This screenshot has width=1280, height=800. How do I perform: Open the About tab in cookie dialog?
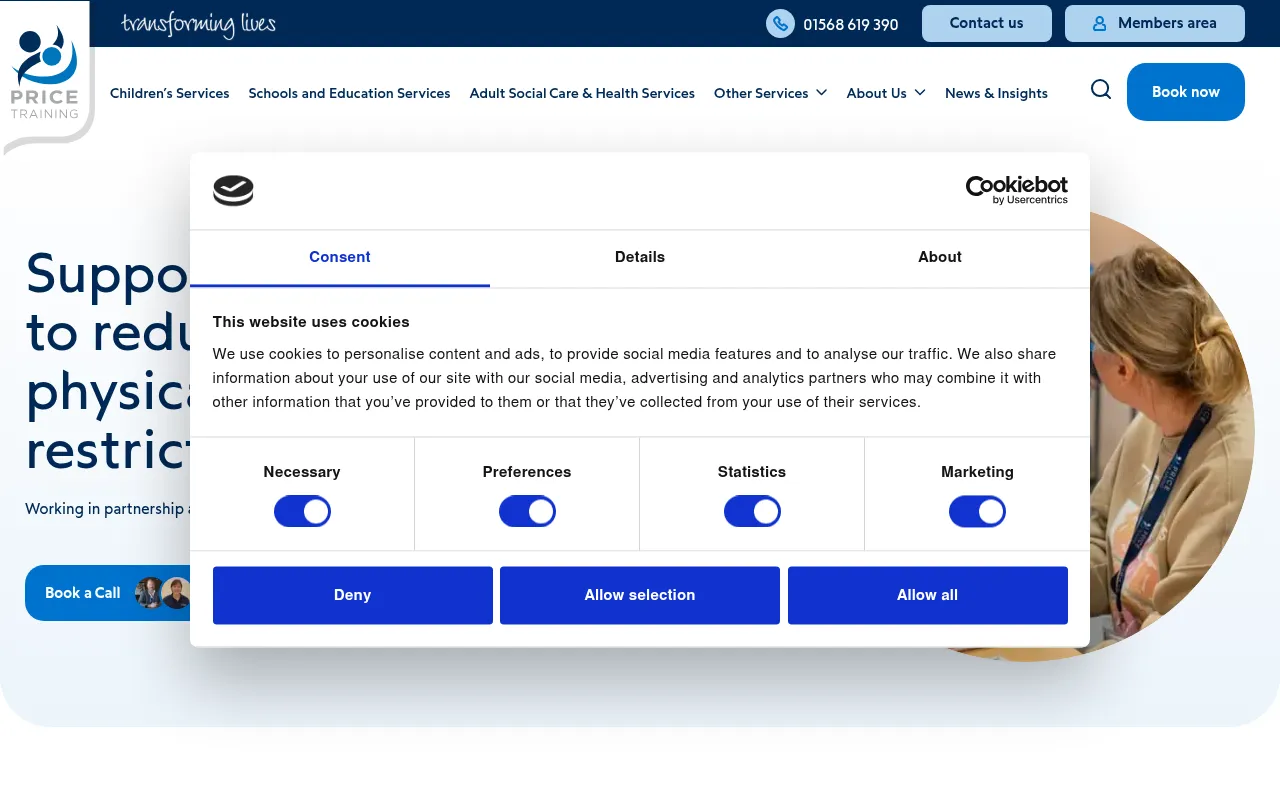[940, 258]
